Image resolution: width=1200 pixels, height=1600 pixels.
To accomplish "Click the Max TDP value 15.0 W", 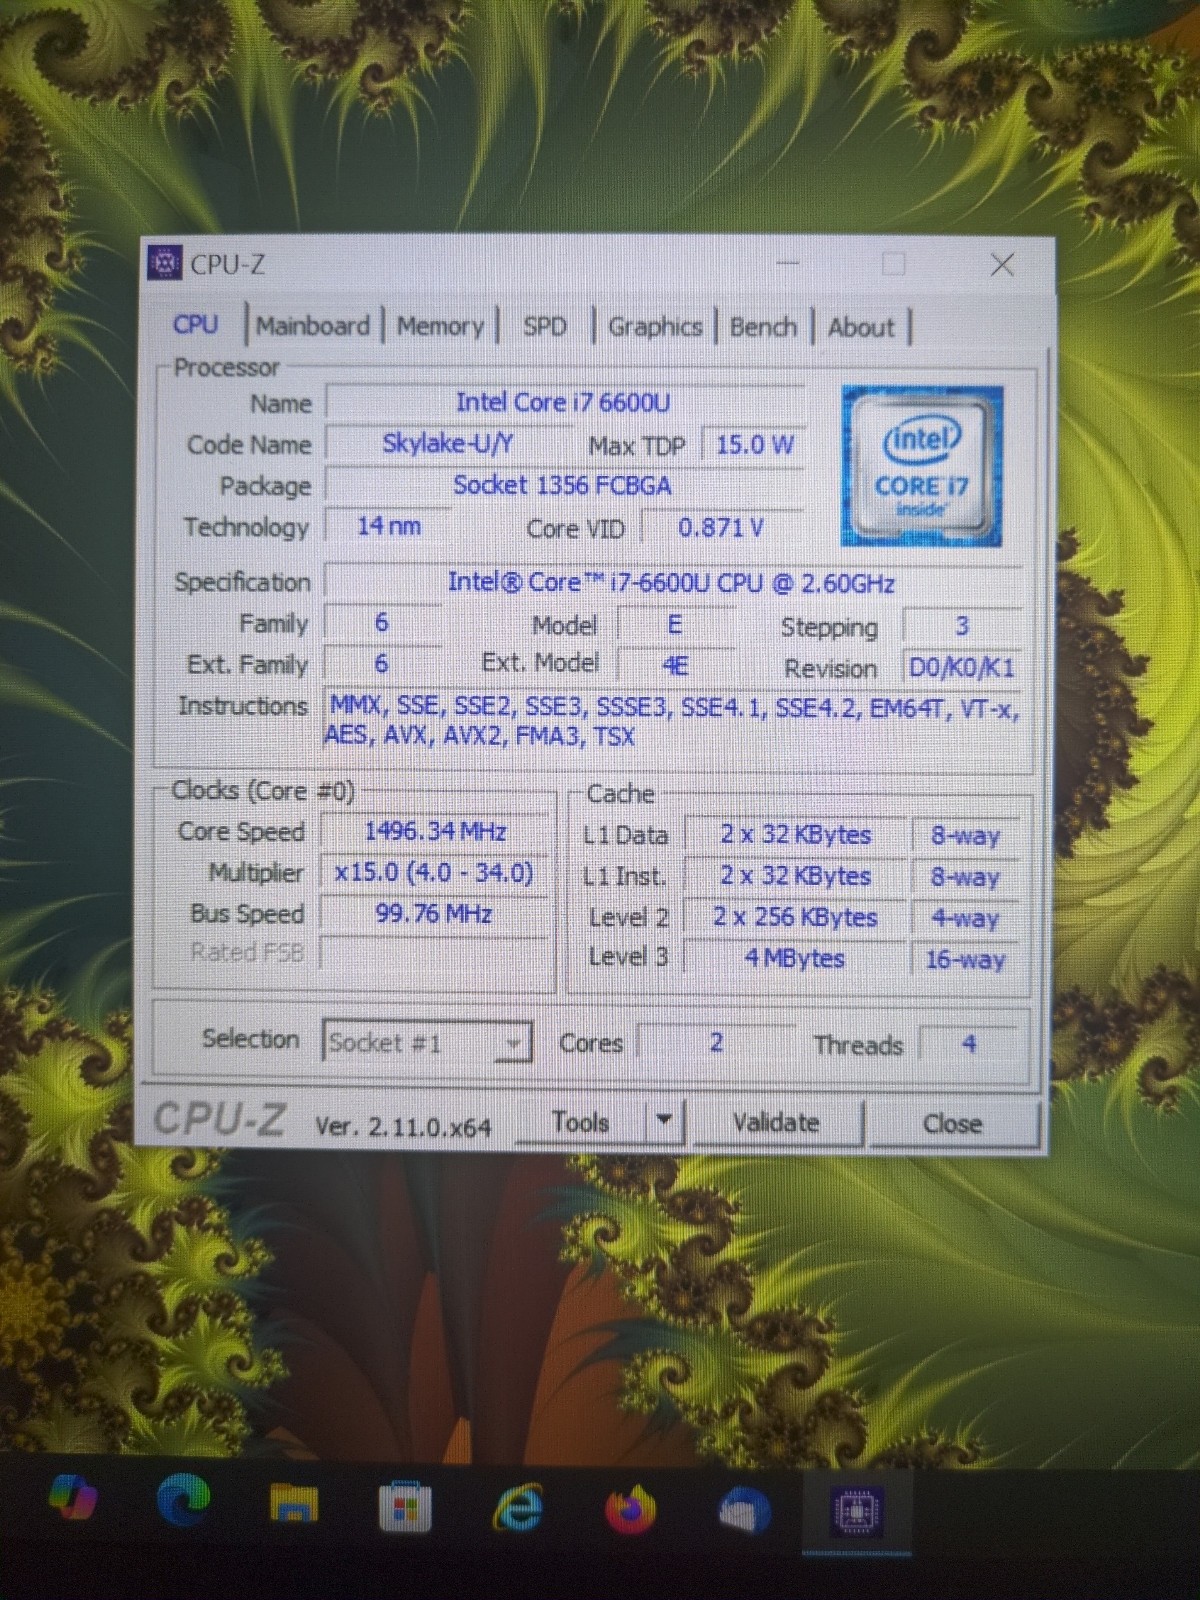I will click(x=753, y=444).
